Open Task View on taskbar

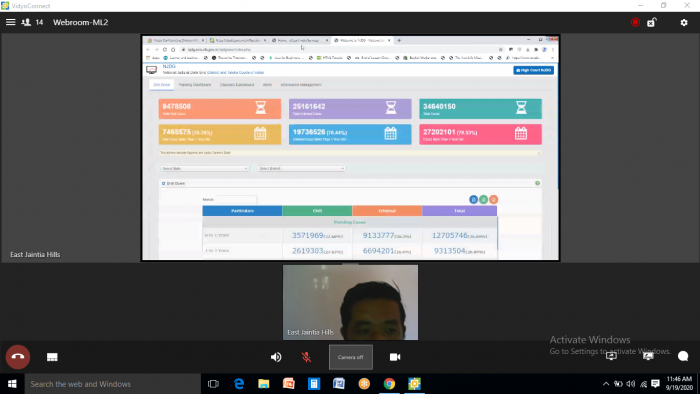pos(213,384)
